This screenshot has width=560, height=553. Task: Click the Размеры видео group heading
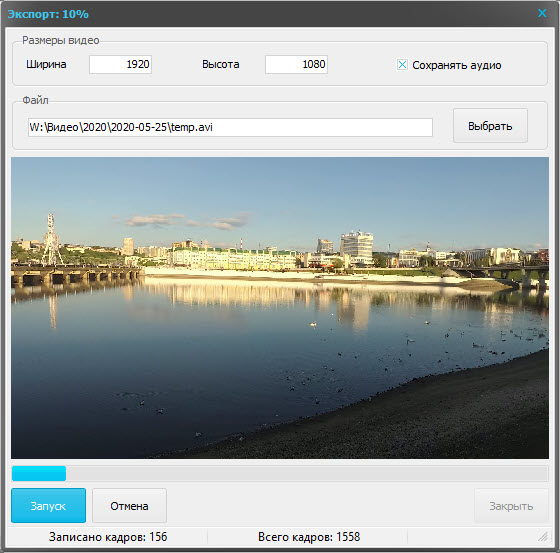pos(61,40)
